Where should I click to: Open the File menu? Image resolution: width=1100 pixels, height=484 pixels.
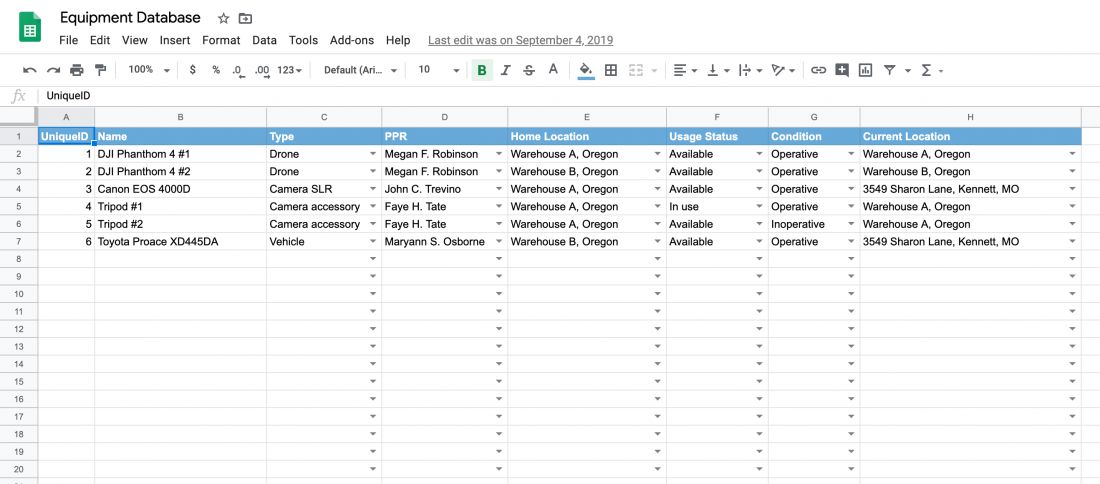69,41
